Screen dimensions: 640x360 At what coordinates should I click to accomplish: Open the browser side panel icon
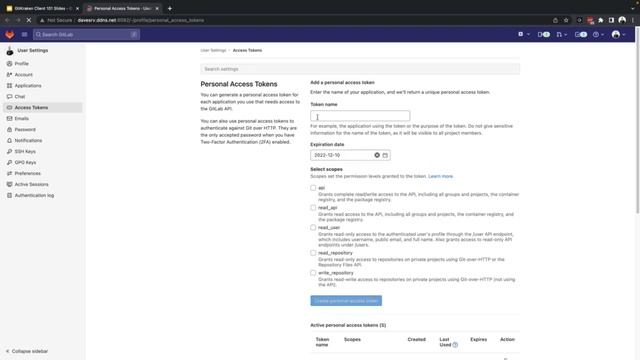point(611,20)
